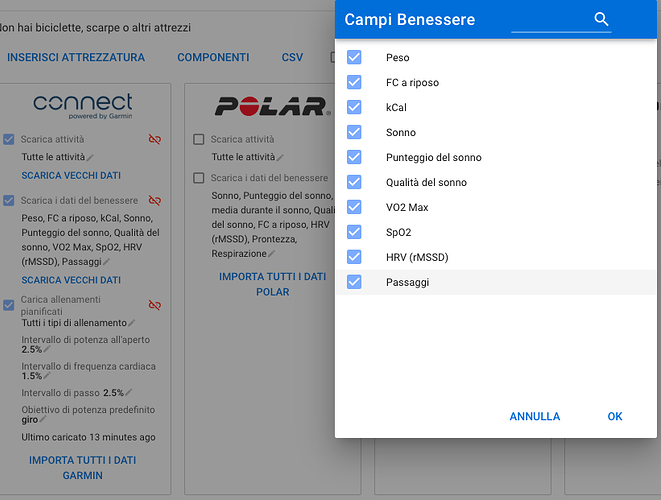Edit Garmin Tutte le attività pencil icon
The image size is (661, 500).
(x=90, y=158)
